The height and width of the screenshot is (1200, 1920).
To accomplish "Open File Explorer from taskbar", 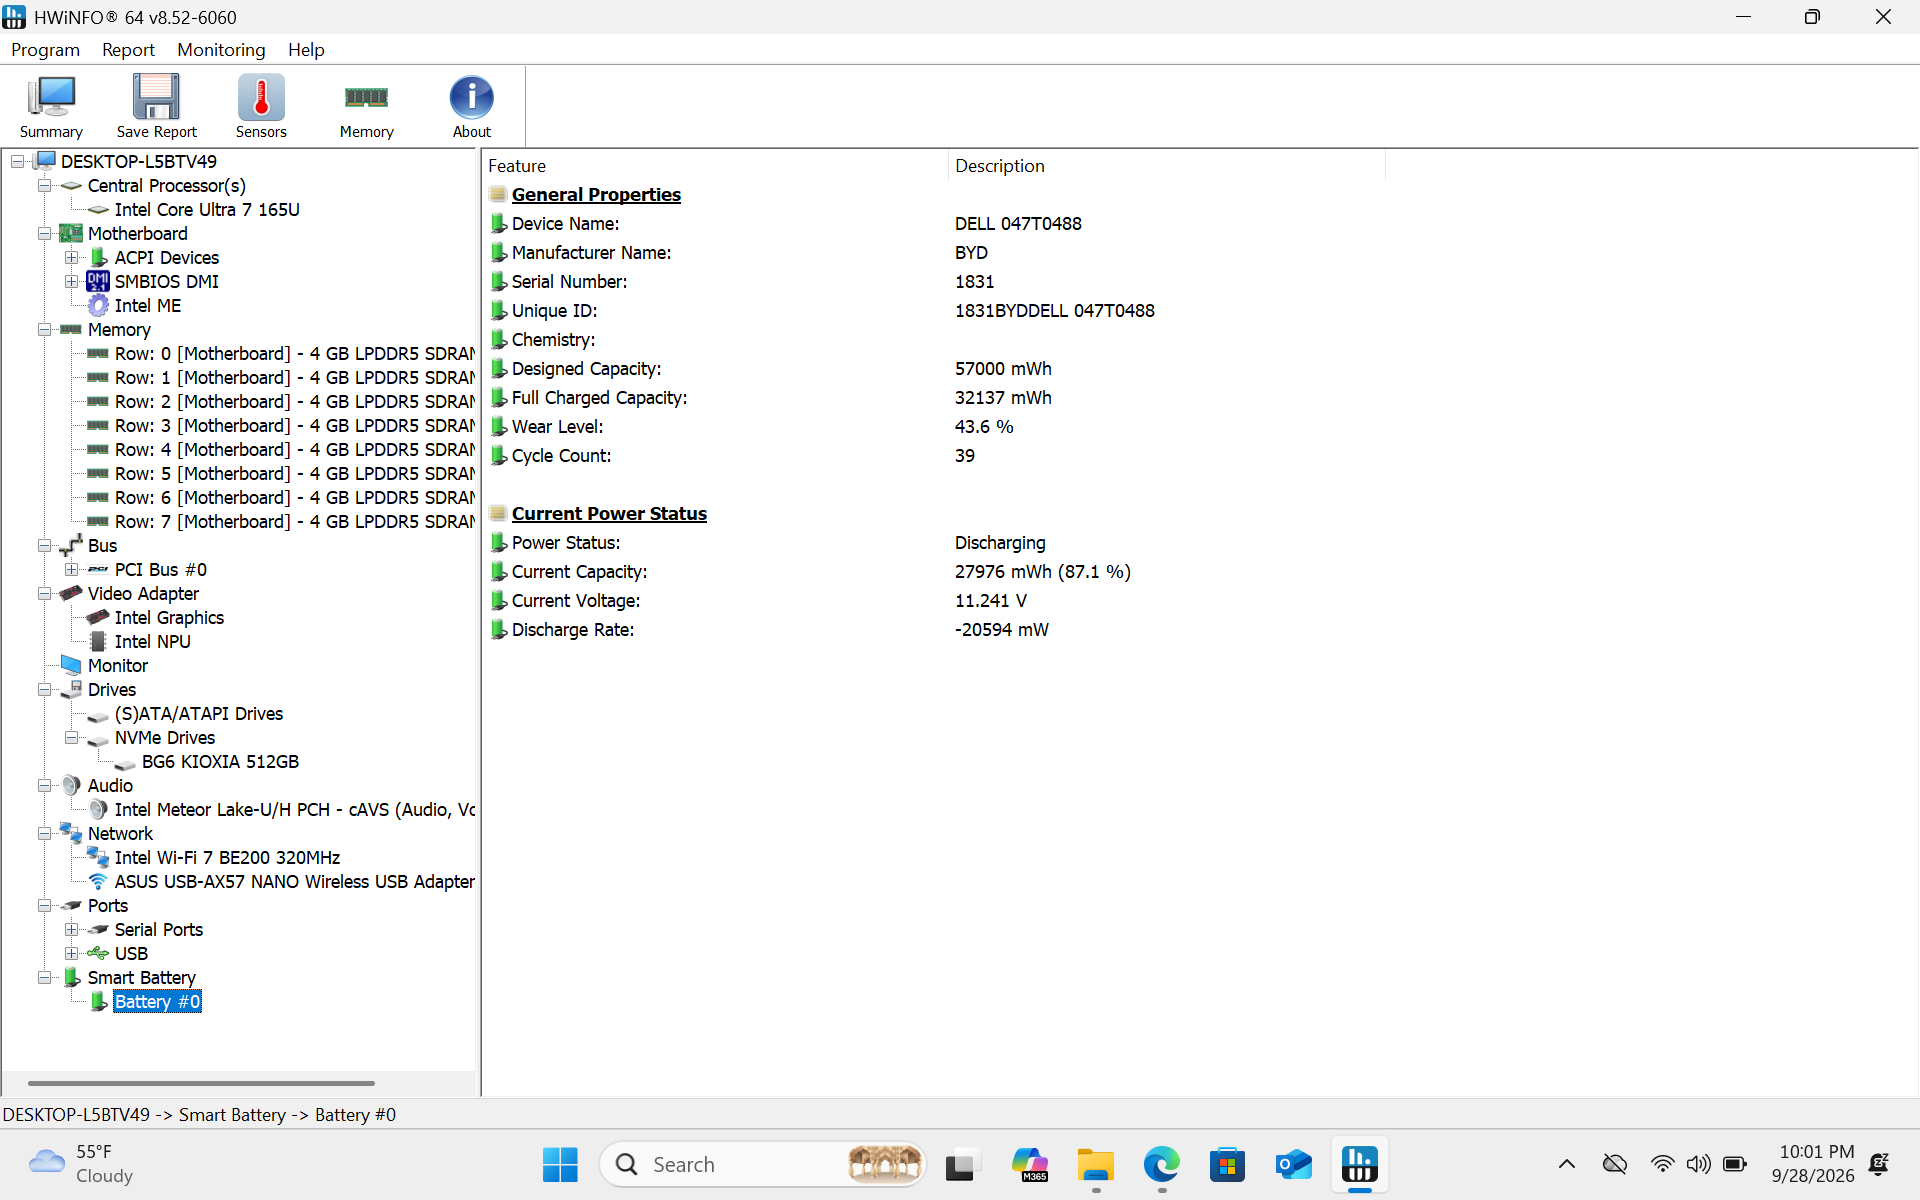I will tap(1095, 1165).
